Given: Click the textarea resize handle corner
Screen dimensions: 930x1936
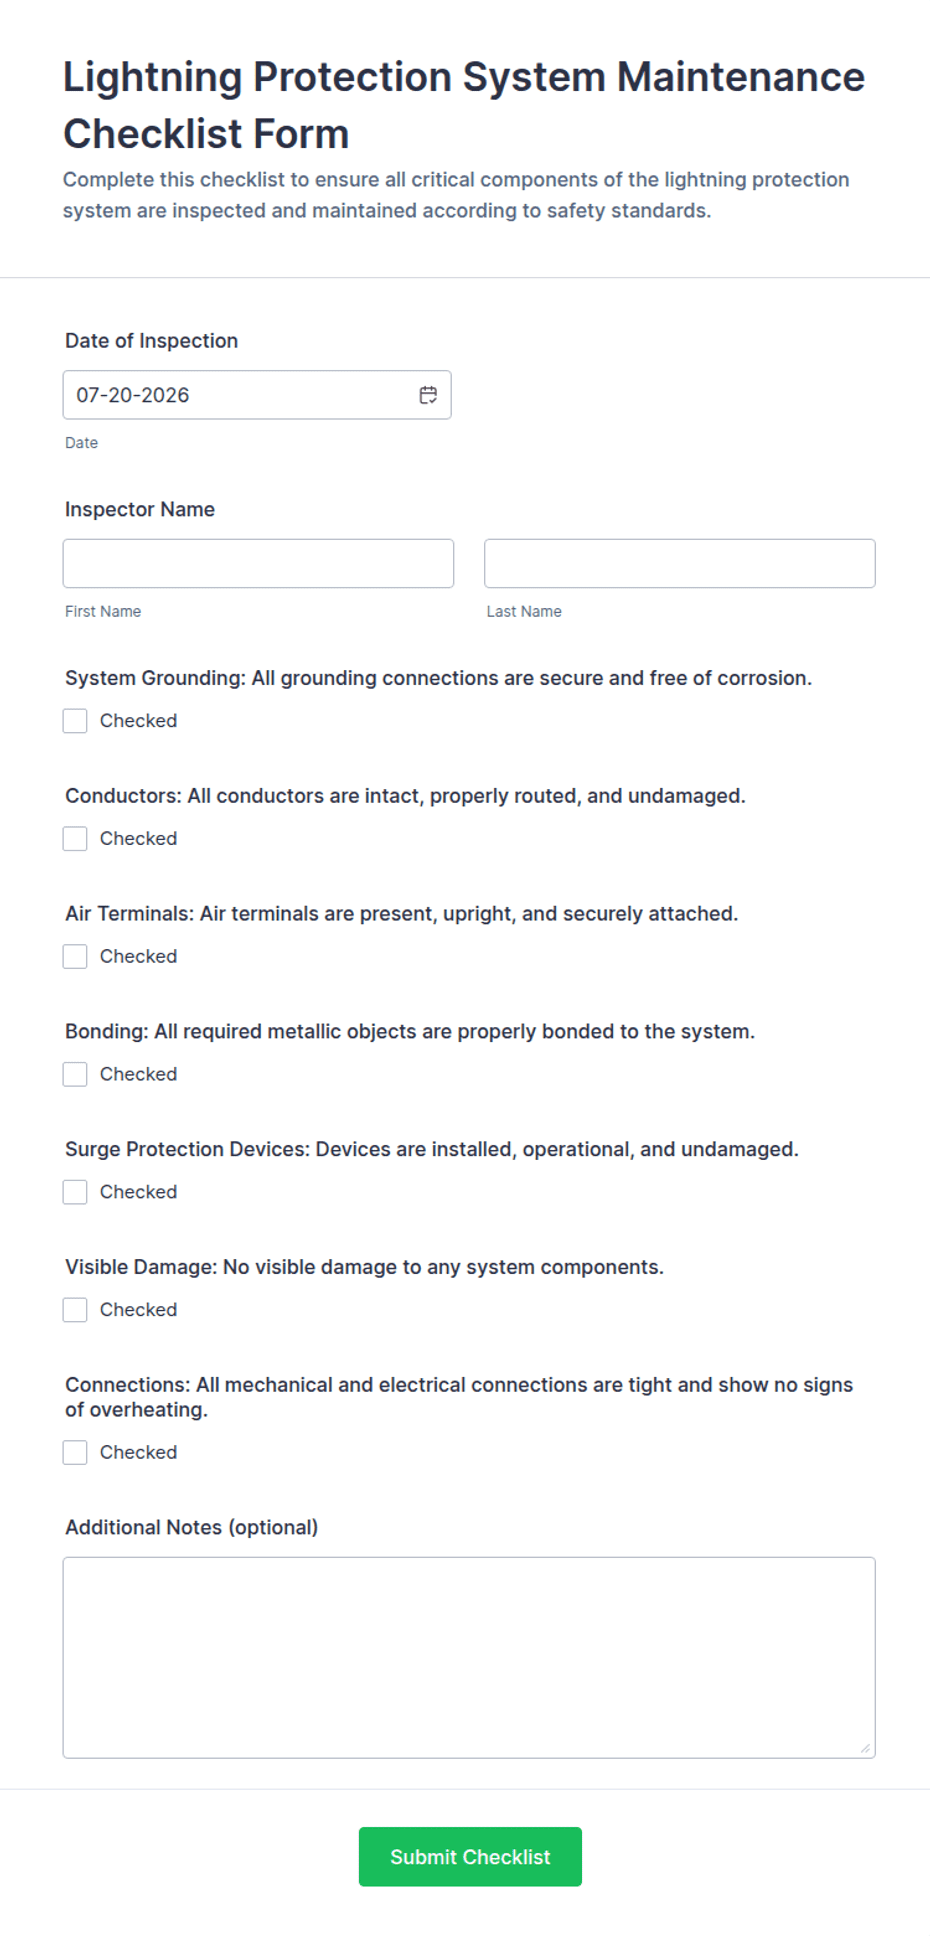Looking at the screenshot, I should pyautogui.click(x=865, y=1748).
